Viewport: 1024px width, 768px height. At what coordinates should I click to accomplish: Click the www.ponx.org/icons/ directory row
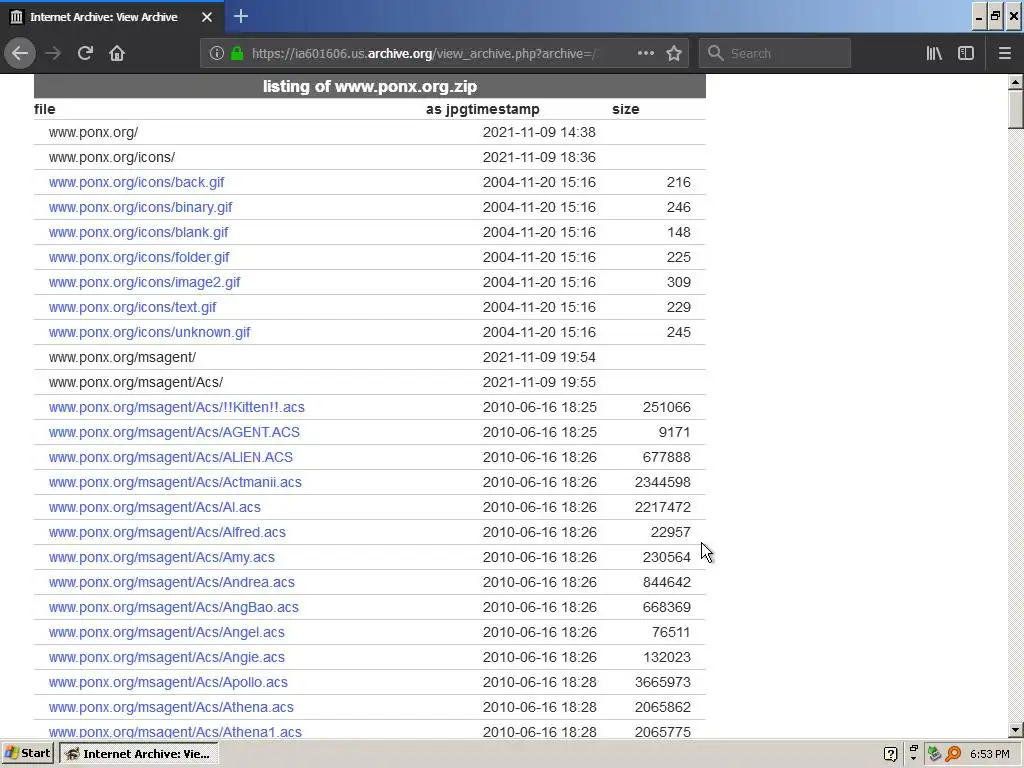click(370, 157)
